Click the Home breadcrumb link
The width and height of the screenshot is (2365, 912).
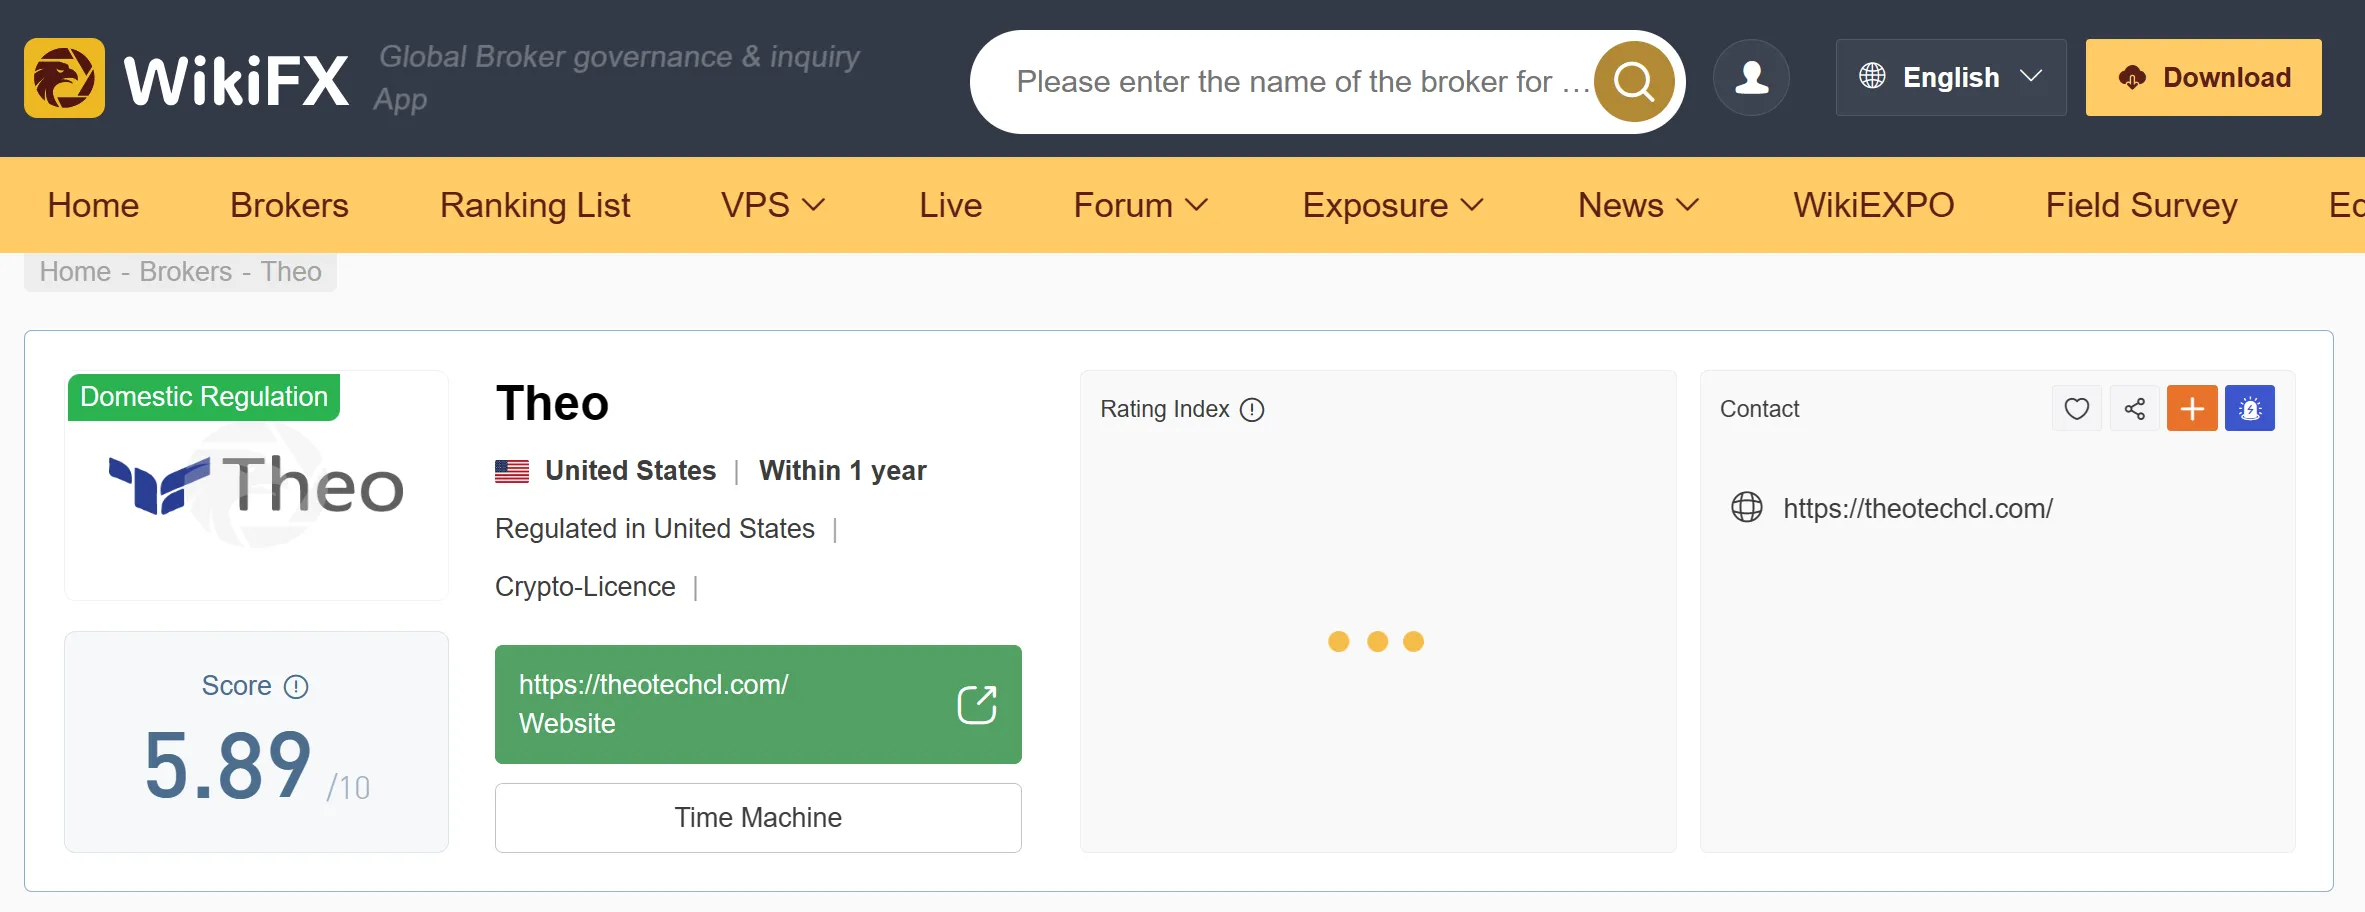[75, 272]
